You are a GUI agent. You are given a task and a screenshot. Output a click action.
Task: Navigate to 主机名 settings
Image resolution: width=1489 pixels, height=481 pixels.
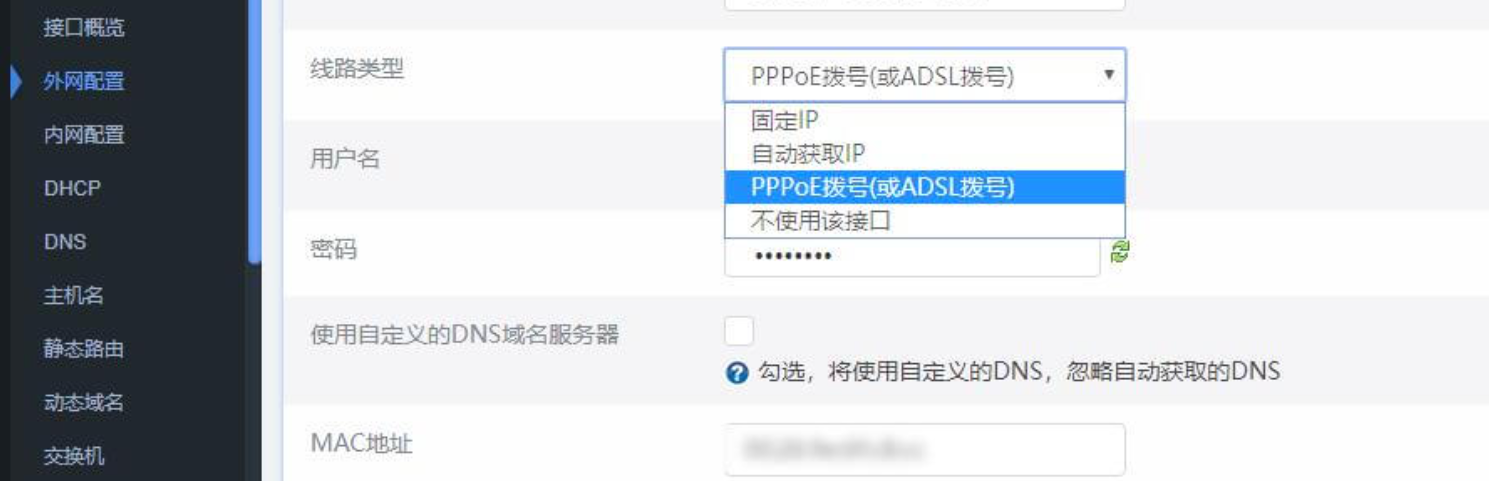point(73,296)
